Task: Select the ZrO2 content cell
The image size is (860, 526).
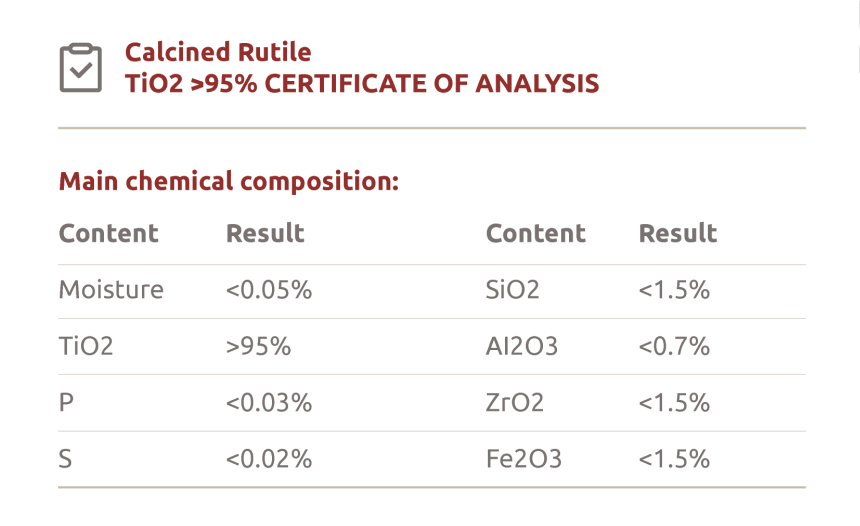Action: click(515, 403)
